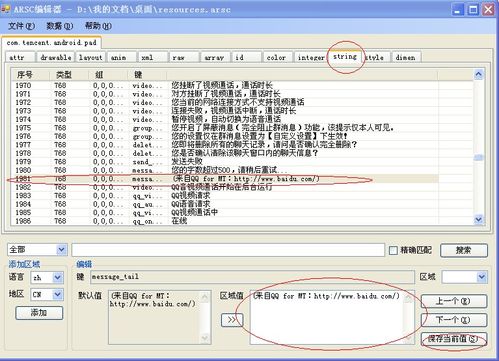Select the color tab

(276, 58)
